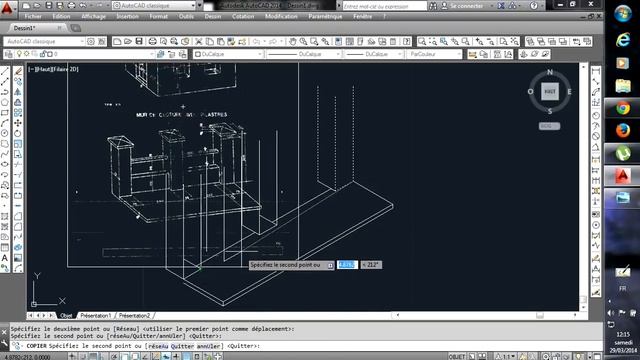Screen dimensions: 640x360
Task: Select the Dessin1 document tab
Action: pyautogui.click(x=24, y=28)
